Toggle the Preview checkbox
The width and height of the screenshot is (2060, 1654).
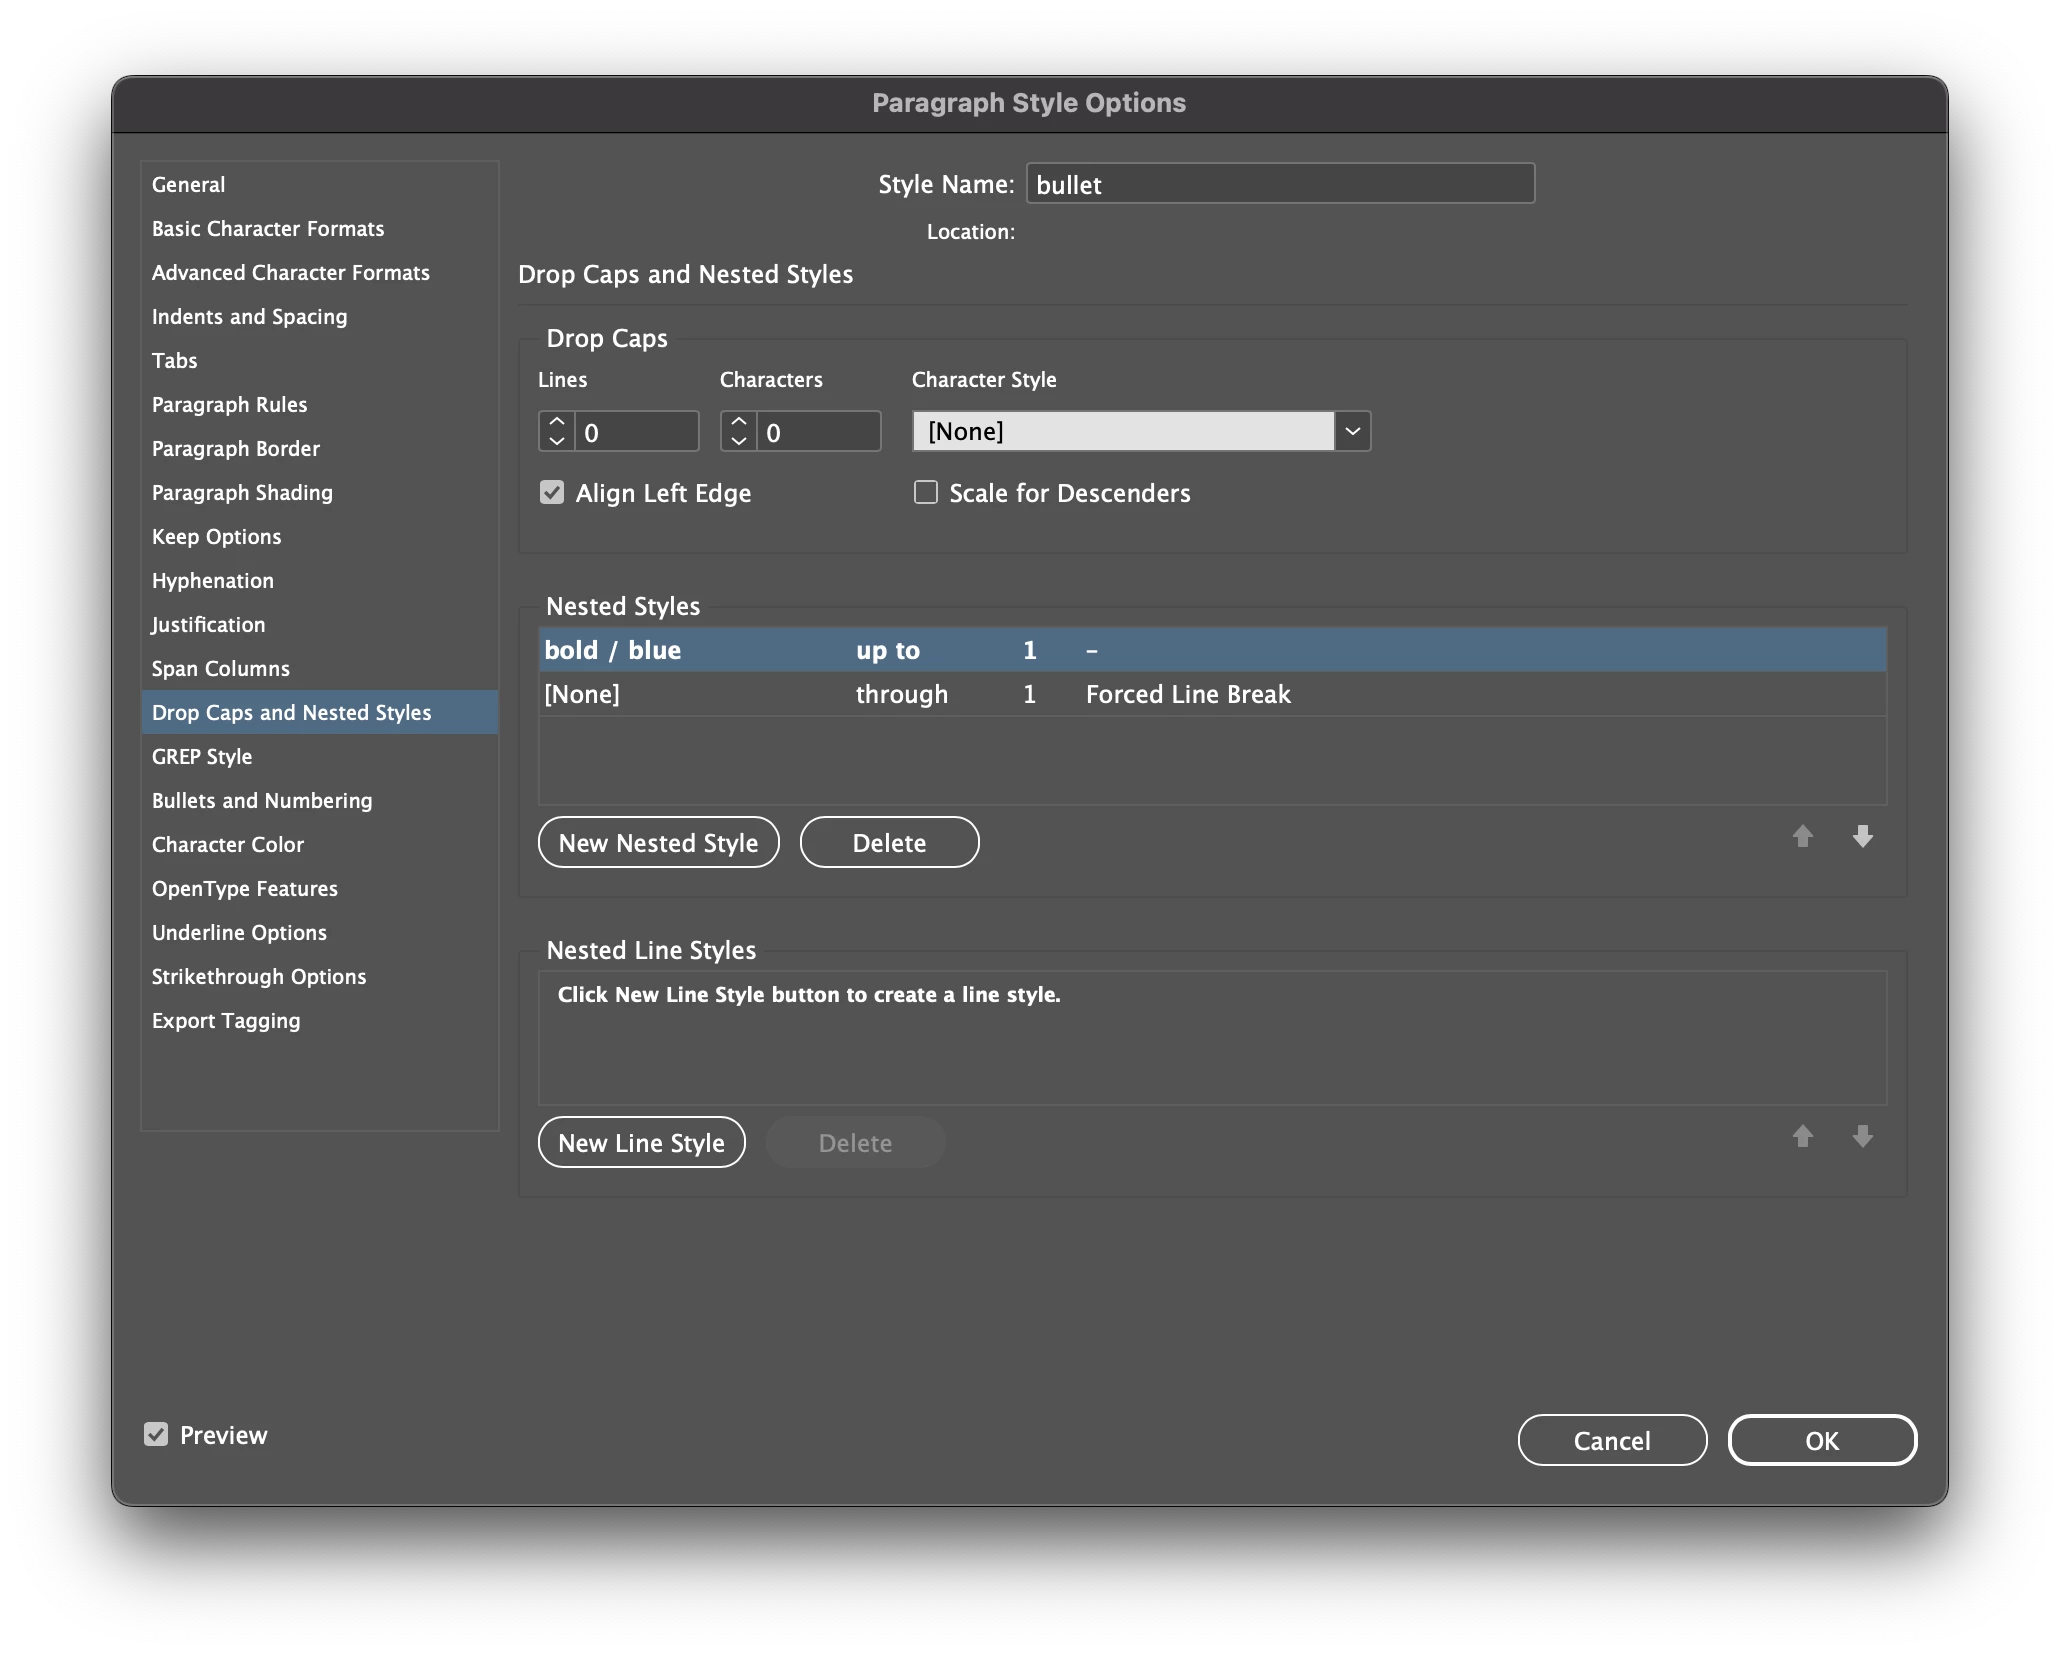156,1434
